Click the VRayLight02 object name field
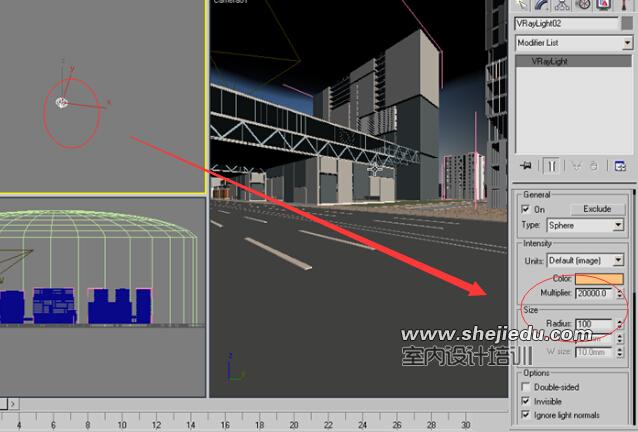The width and height of the screenshot is (638, 432). 566,24
